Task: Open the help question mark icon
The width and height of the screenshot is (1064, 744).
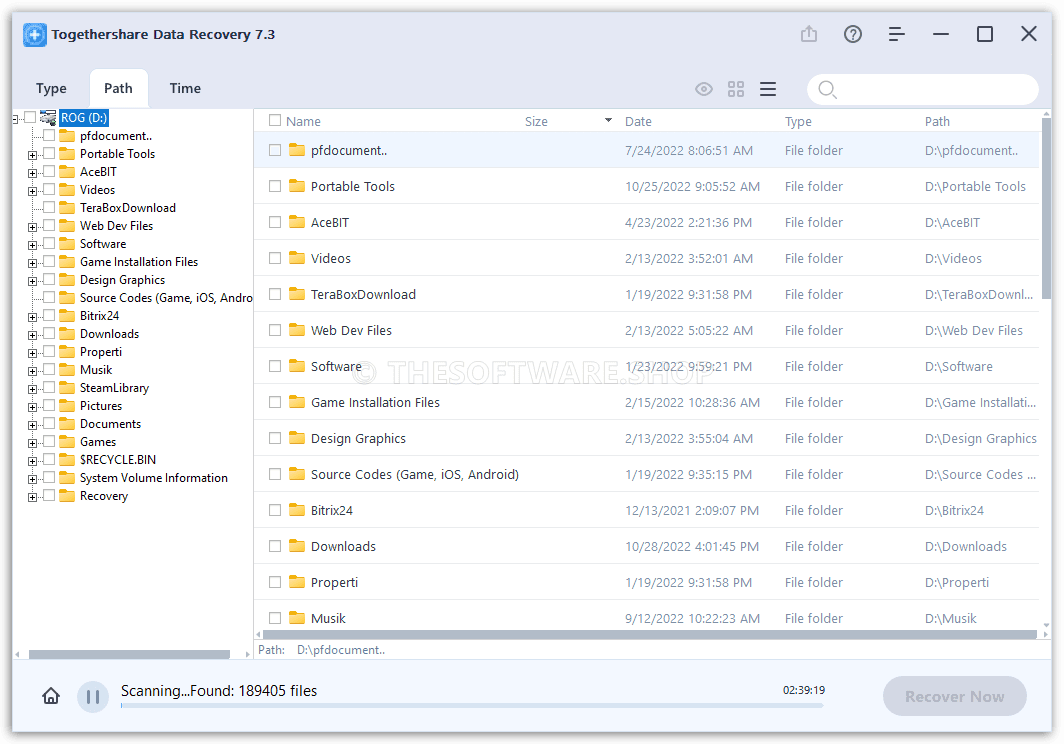Action: pos(853,33)
